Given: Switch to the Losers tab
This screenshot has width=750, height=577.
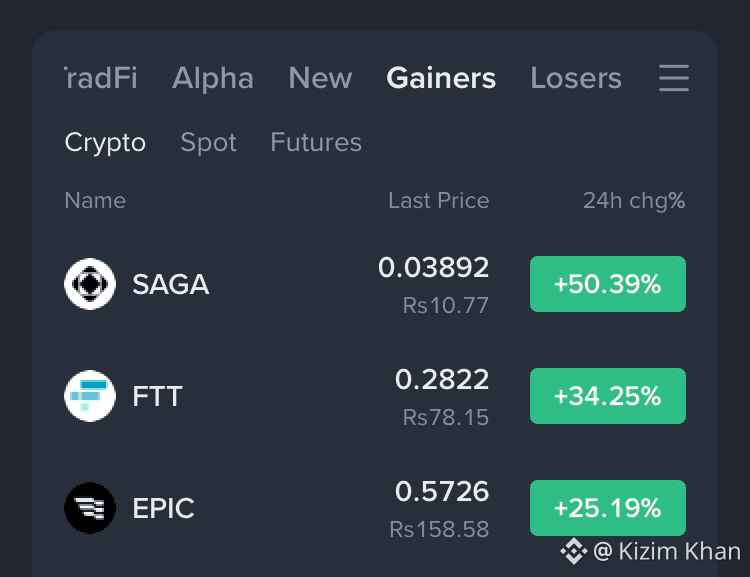Looking at the screenshot, I should [576, 78].
